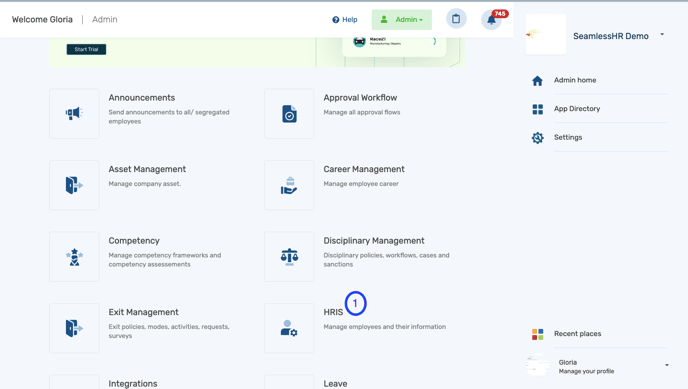Click Gloria's profile avatar
The width and height of the screenshot is (688, 389).
(x=537, y=365)
